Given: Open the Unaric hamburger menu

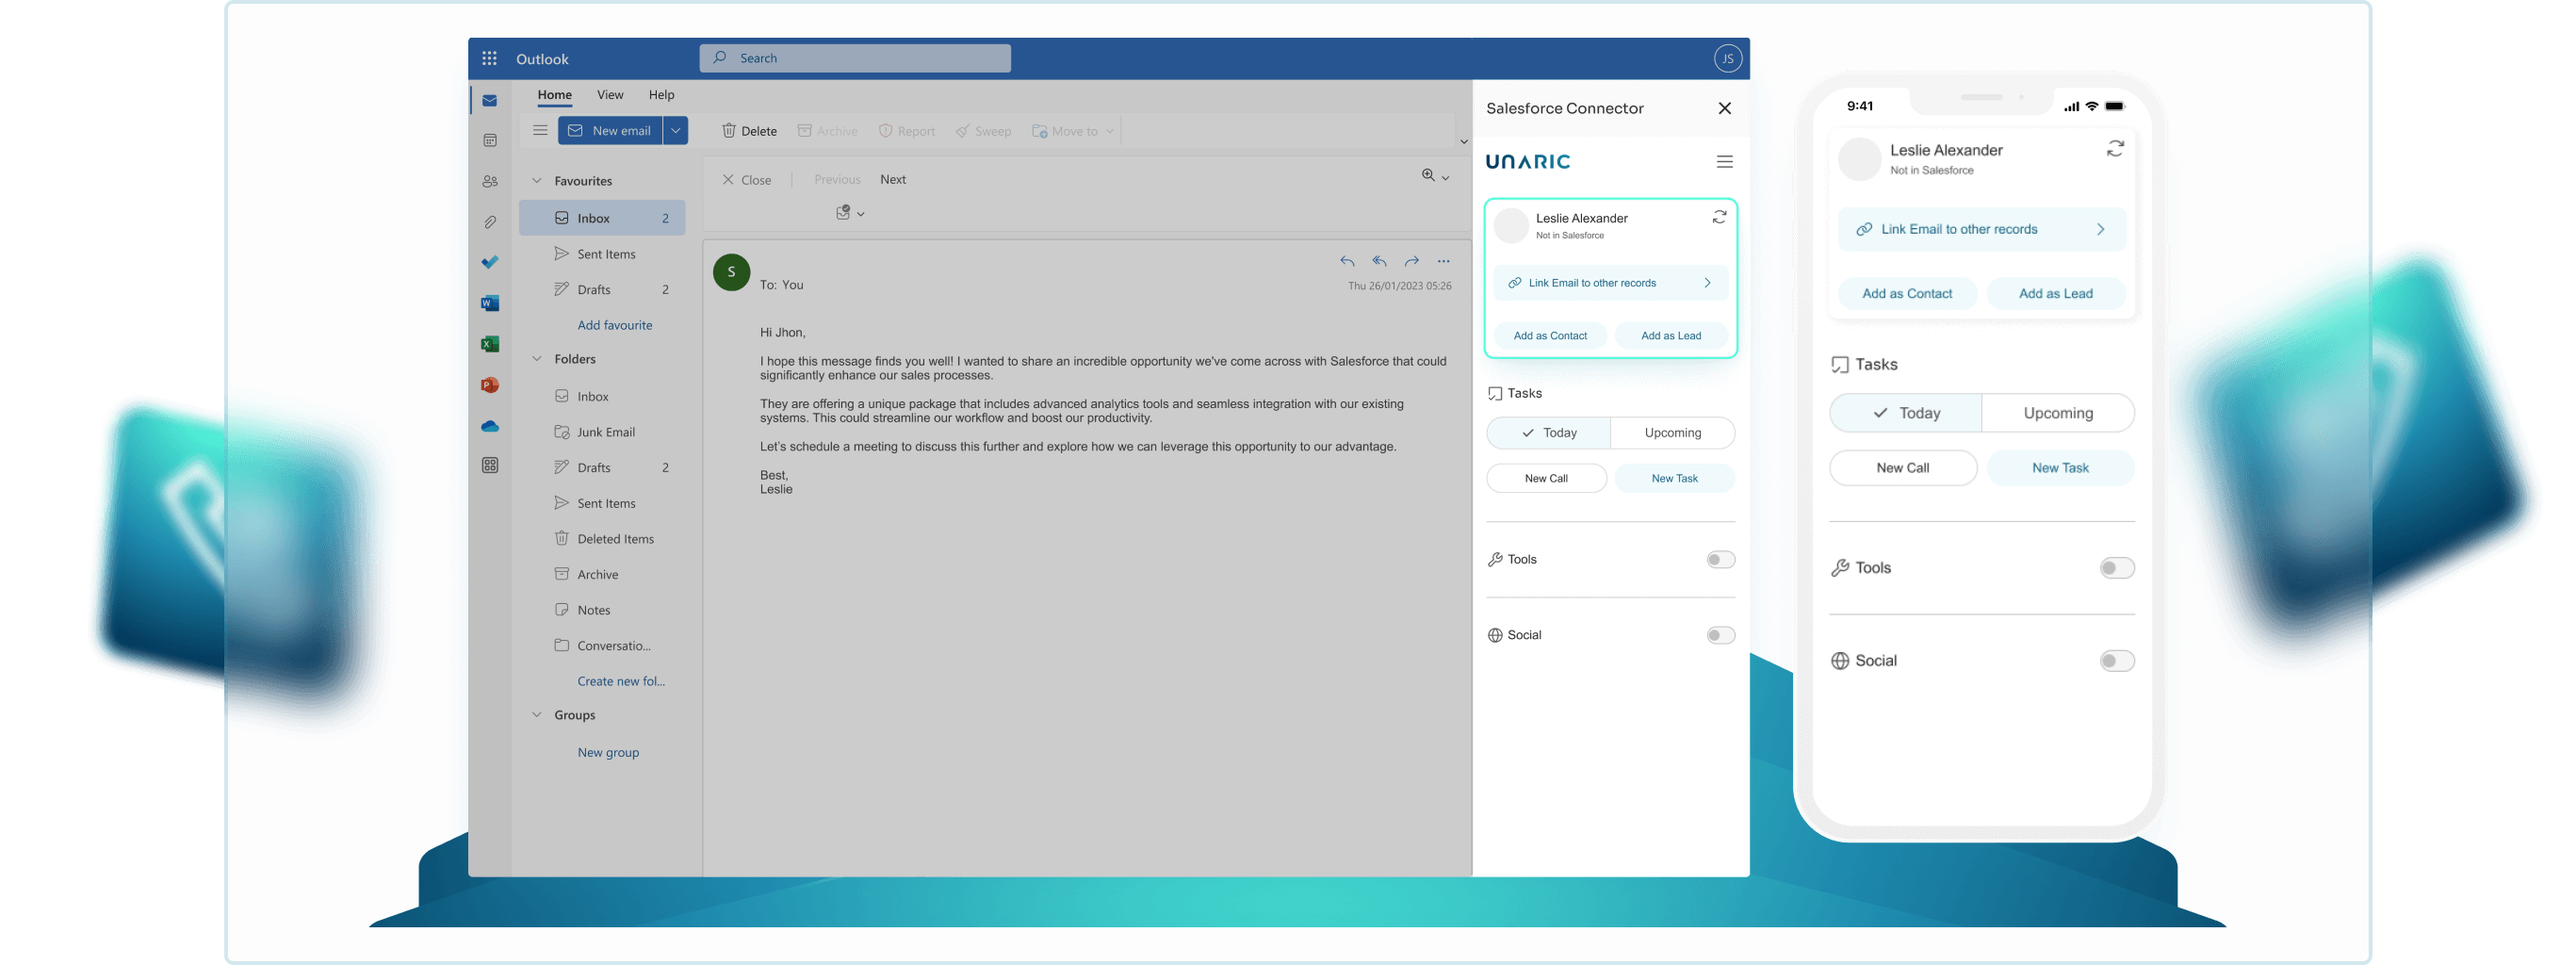Looking at the screenshot, I should pyautogui.click(x=1724, y=161).
